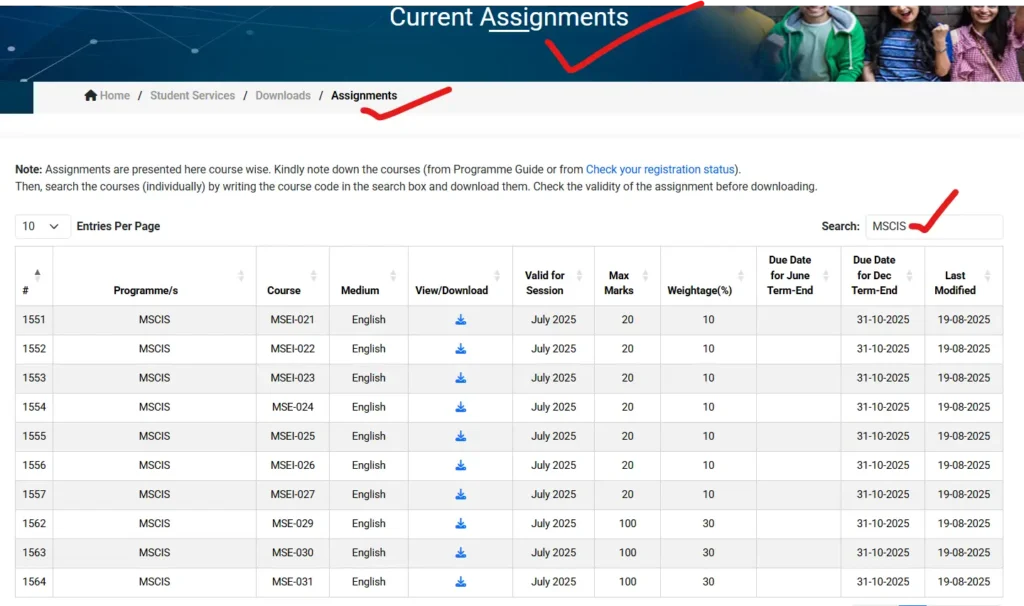Viewport: 1024px width, 606px height.
Task: Click the Home icon in breadcrumb
Action: pyautogui.click(x=92, y=96)
